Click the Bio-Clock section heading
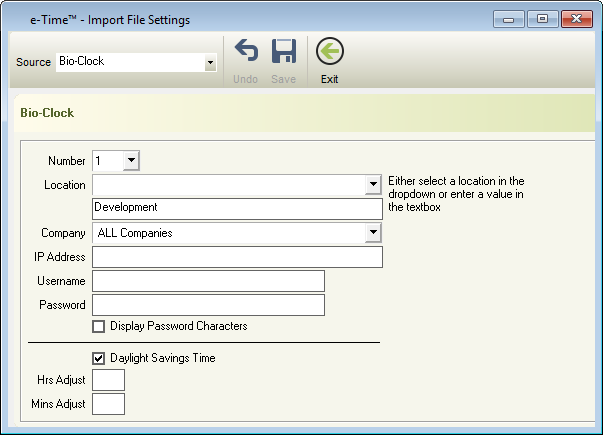Viewport: 603px width, 435px height. (x=47, y=113)
